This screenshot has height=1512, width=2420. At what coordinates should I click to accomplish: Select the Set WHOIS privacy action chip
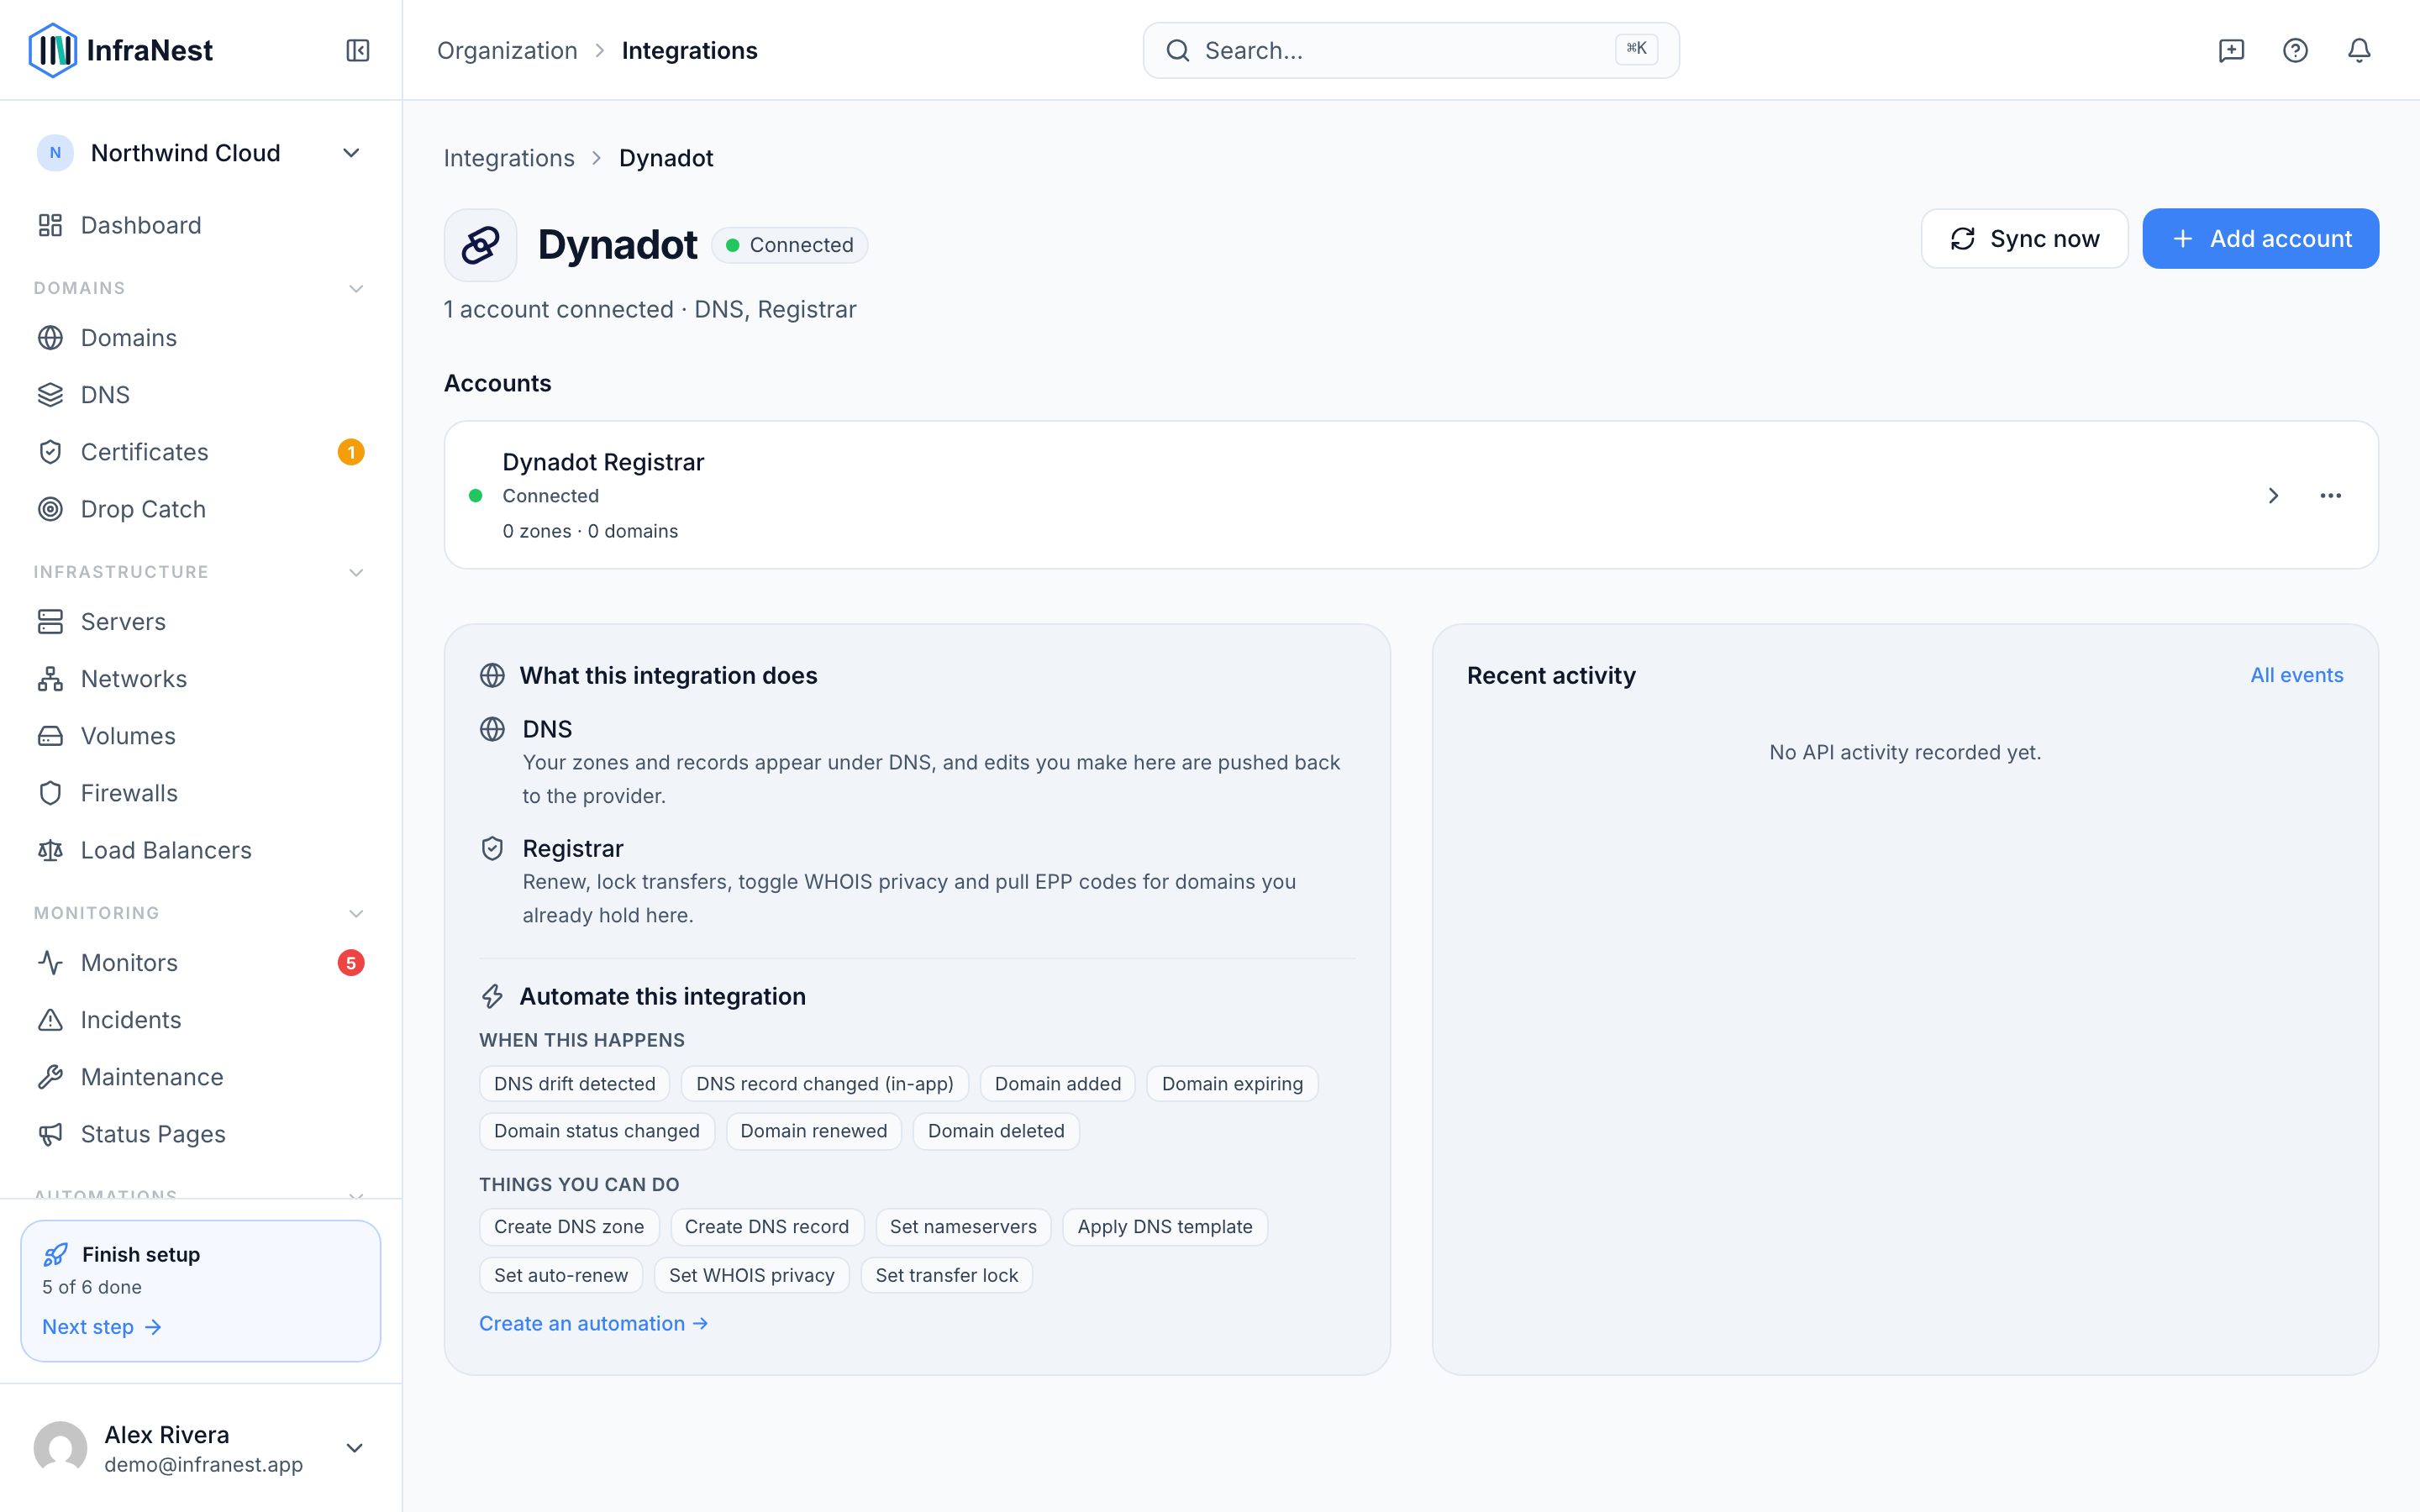point(751,1275)
